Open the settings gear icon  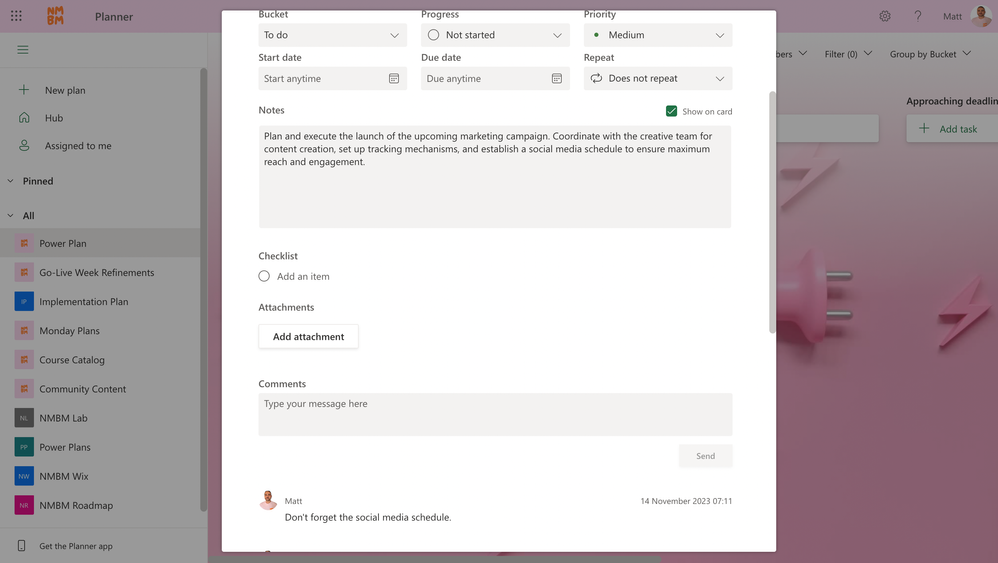885,16
